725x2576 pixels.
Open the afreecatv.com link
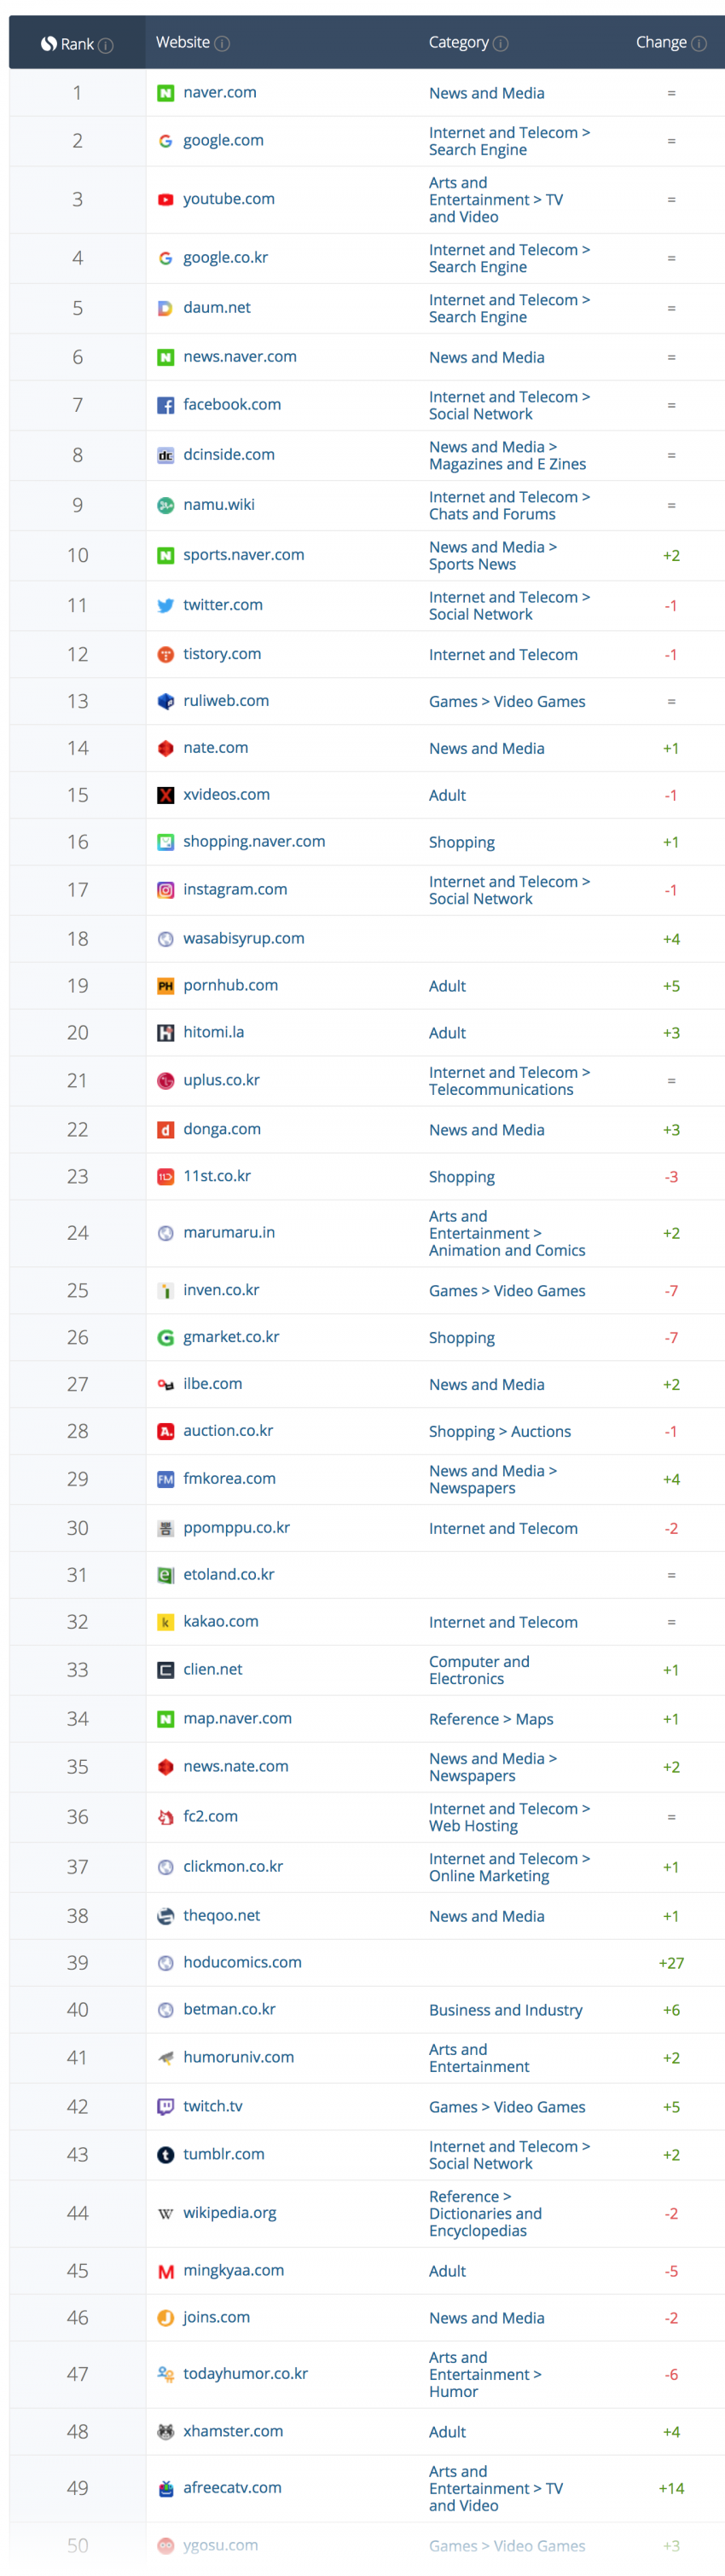[233, 2487]
